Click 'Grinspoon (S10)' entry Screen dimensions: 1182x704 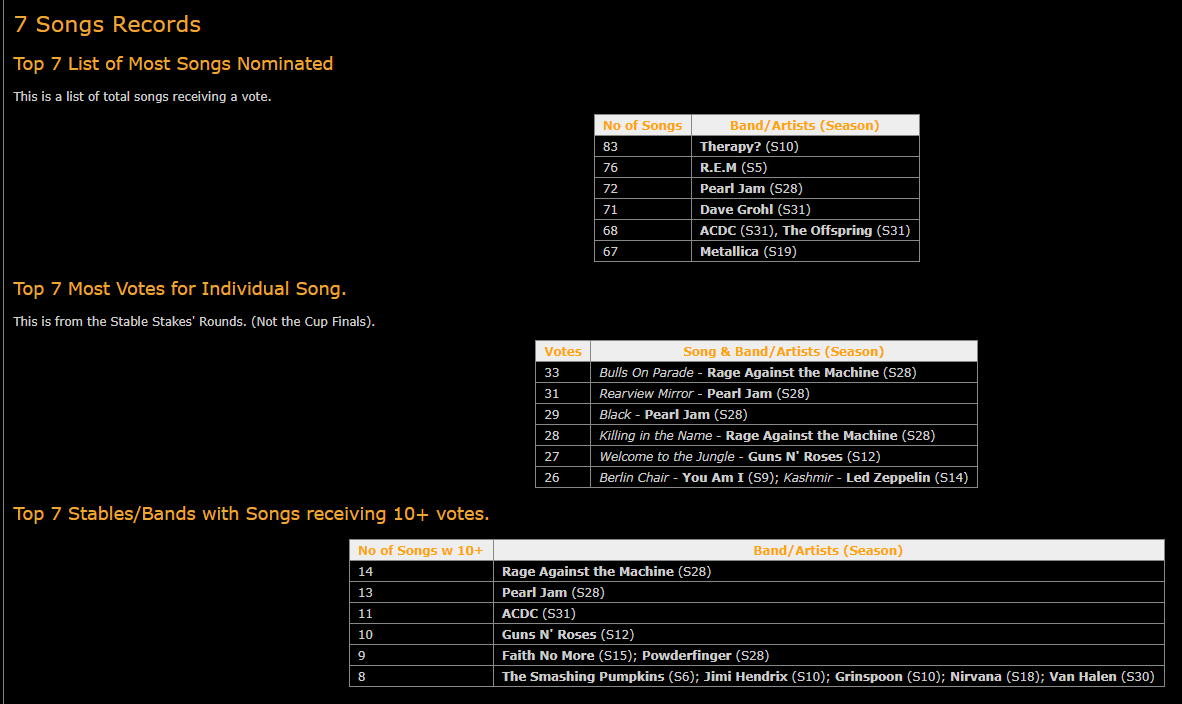[890, 677]
